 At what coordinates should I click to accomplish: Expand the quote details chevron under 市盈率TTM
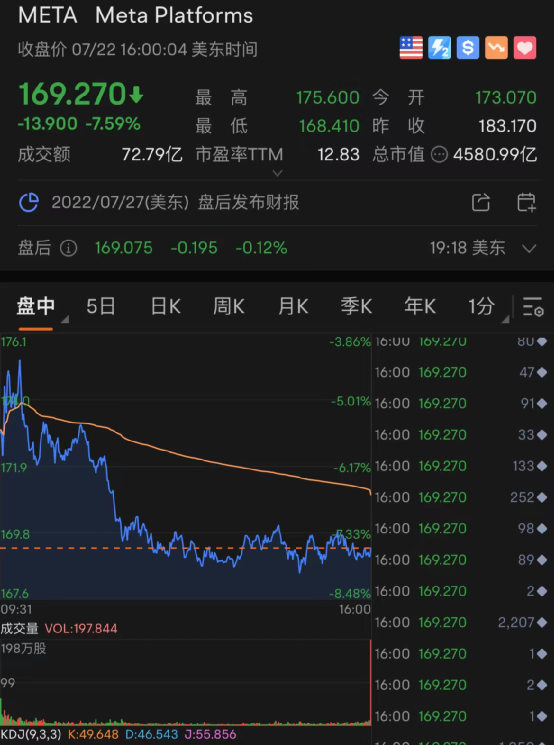point(277,173)
